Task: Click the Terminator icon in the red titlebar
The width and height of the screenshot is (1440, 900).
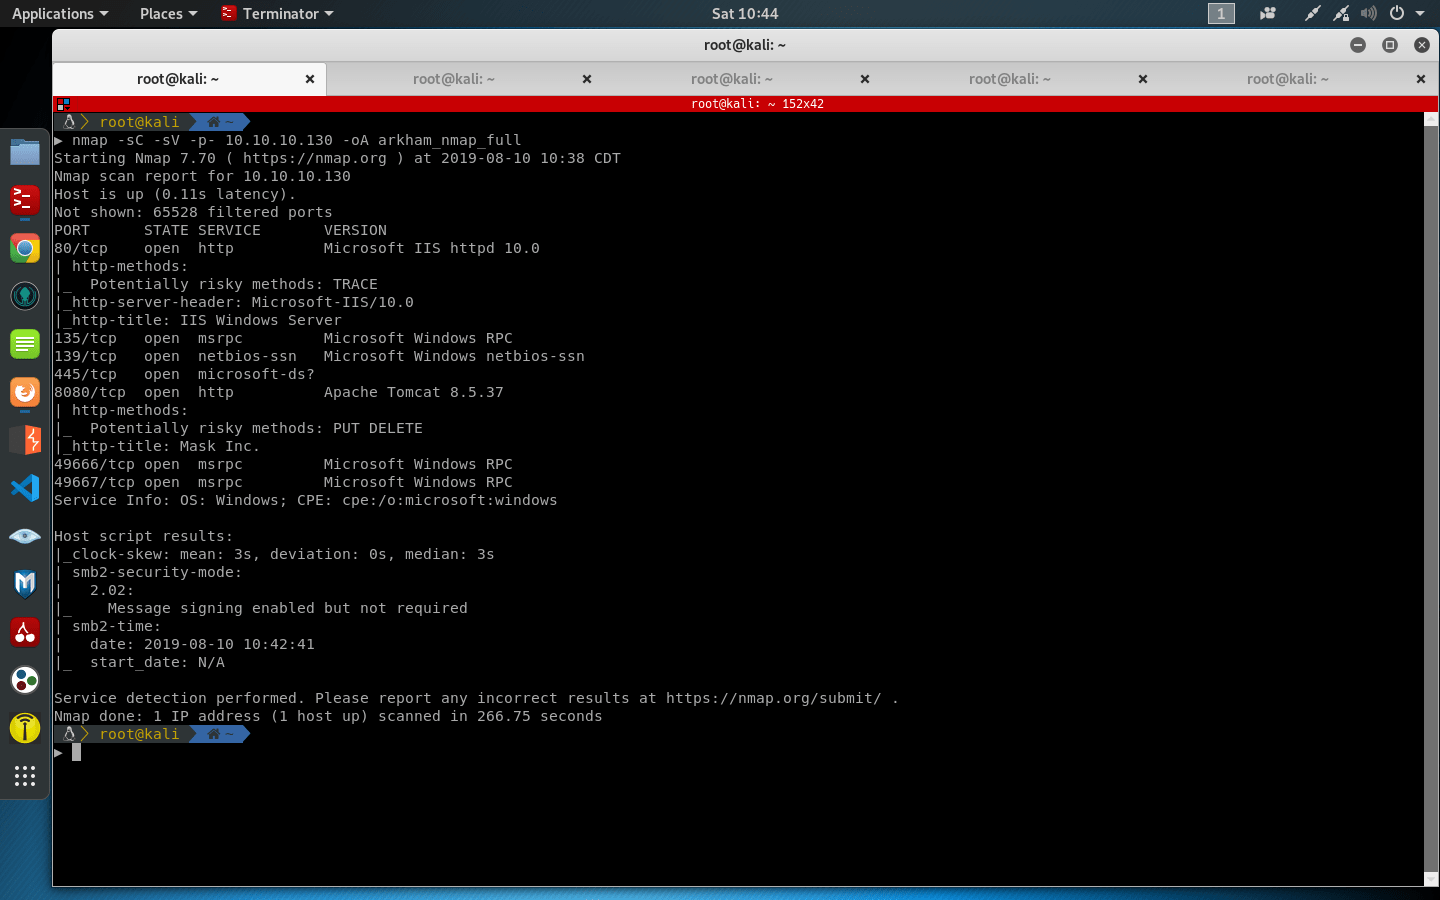Action: point(63,103)
